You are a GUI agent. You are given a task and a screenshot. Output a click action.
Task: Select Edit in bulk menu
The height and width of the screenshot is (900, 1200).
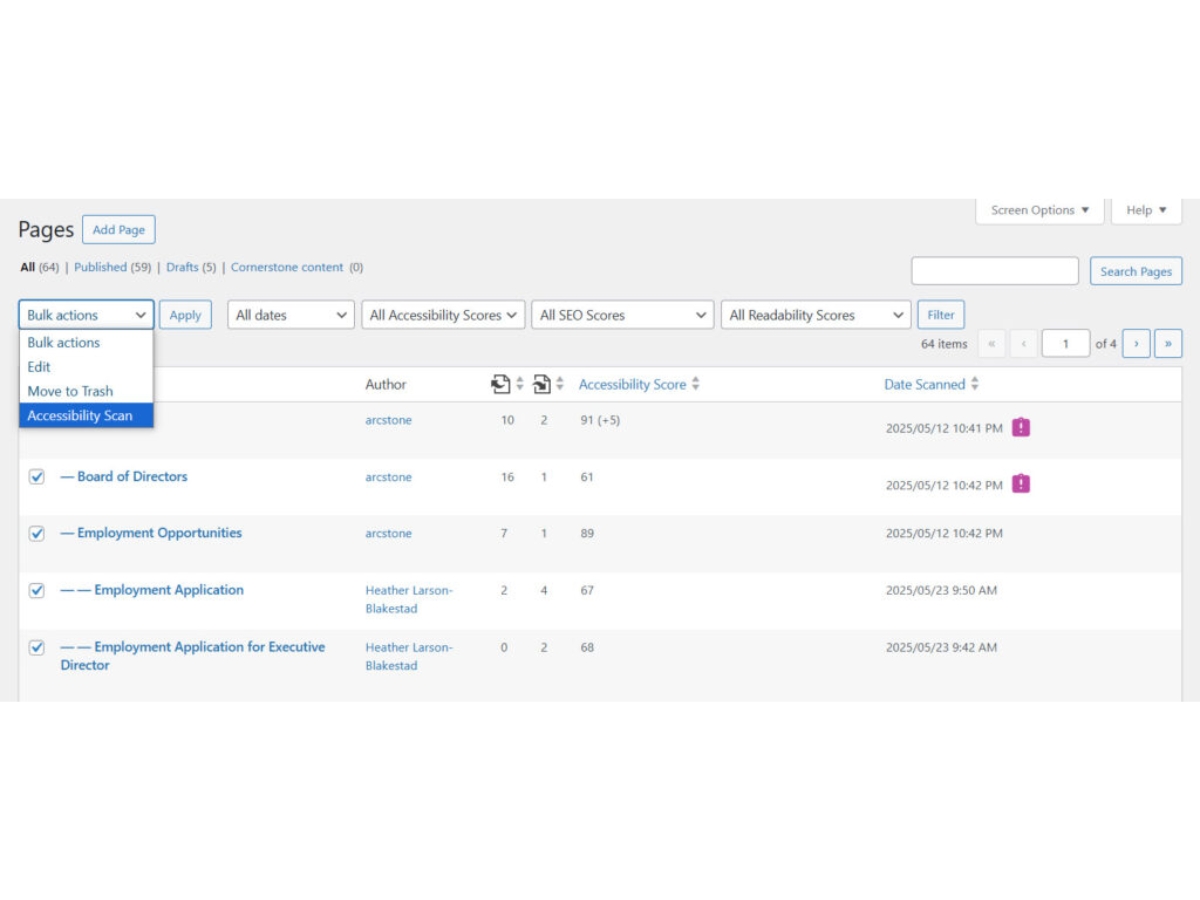point(86,367)
